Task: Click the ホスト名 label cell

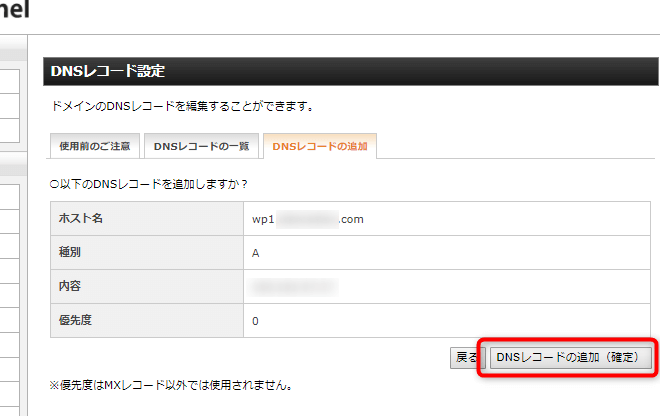Action: pos(146,219)
